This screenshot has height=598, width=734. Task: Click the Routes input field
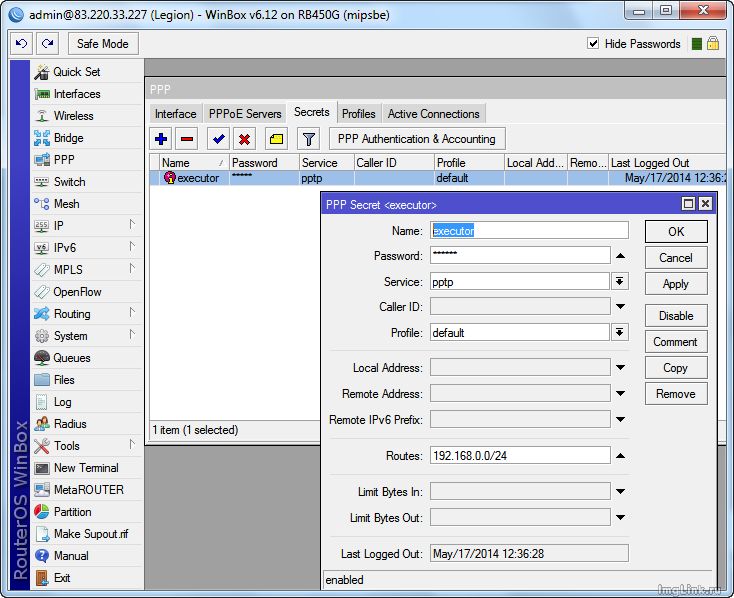[520, 455]
